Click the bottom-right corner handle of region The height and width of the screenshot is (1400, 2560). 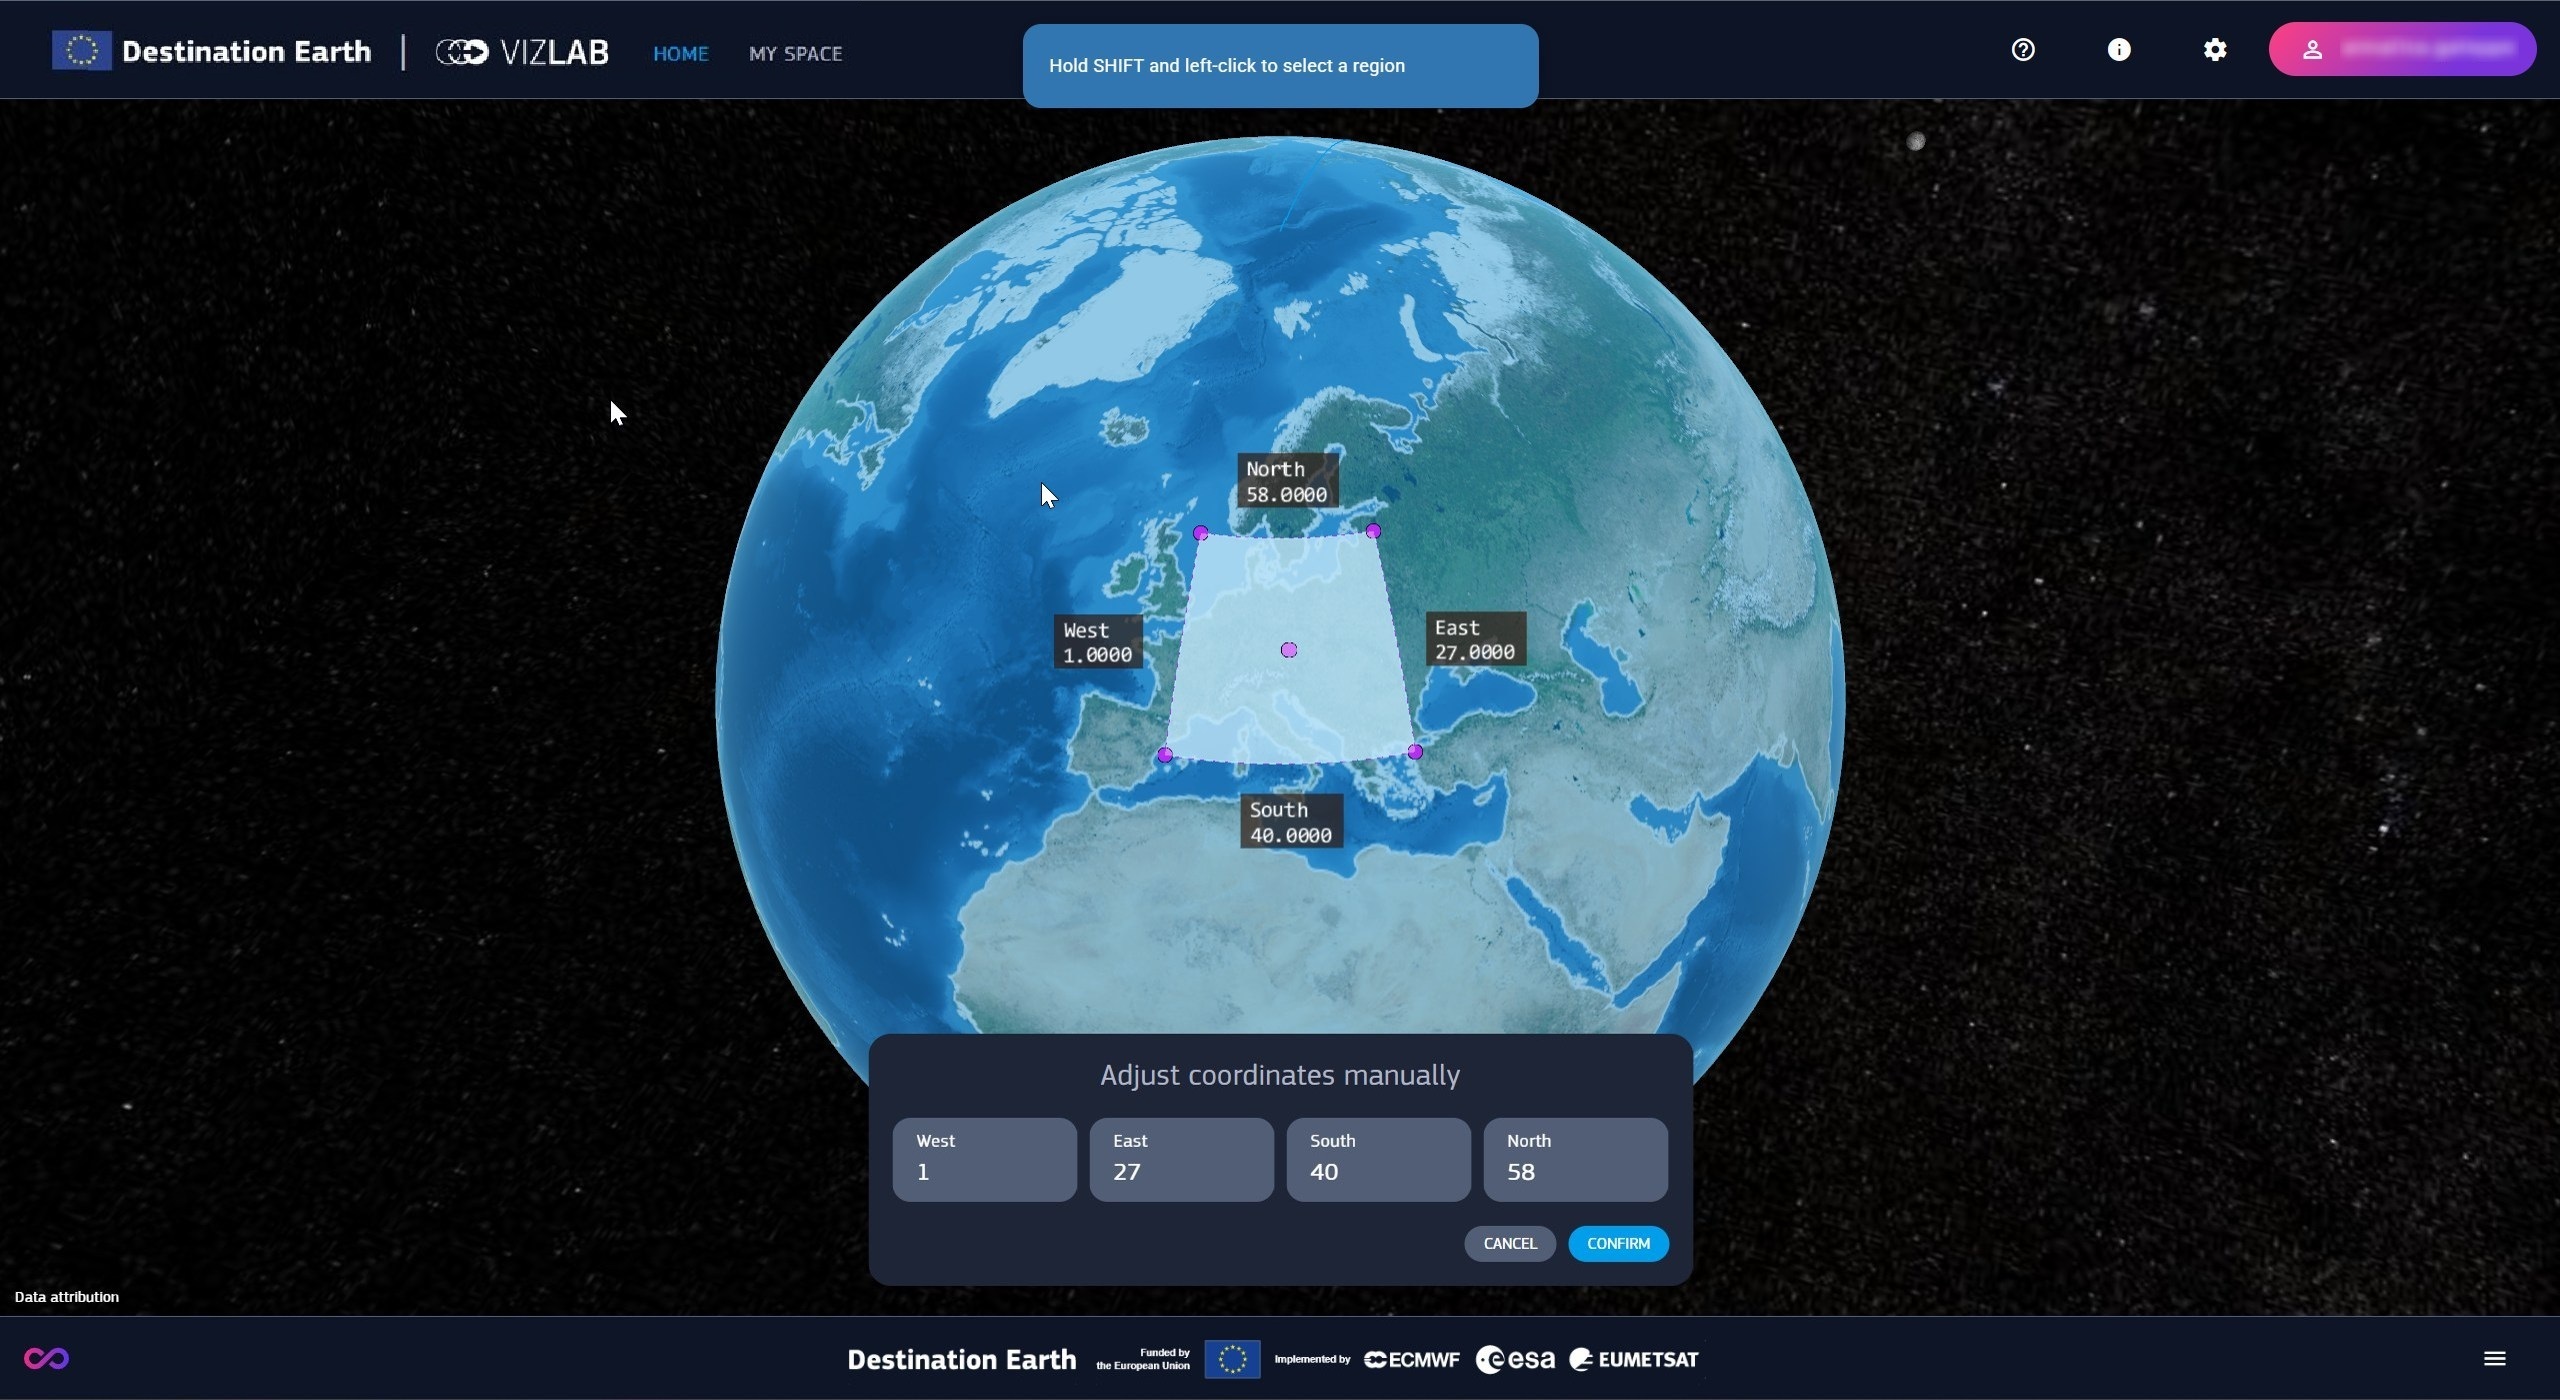1415,752
